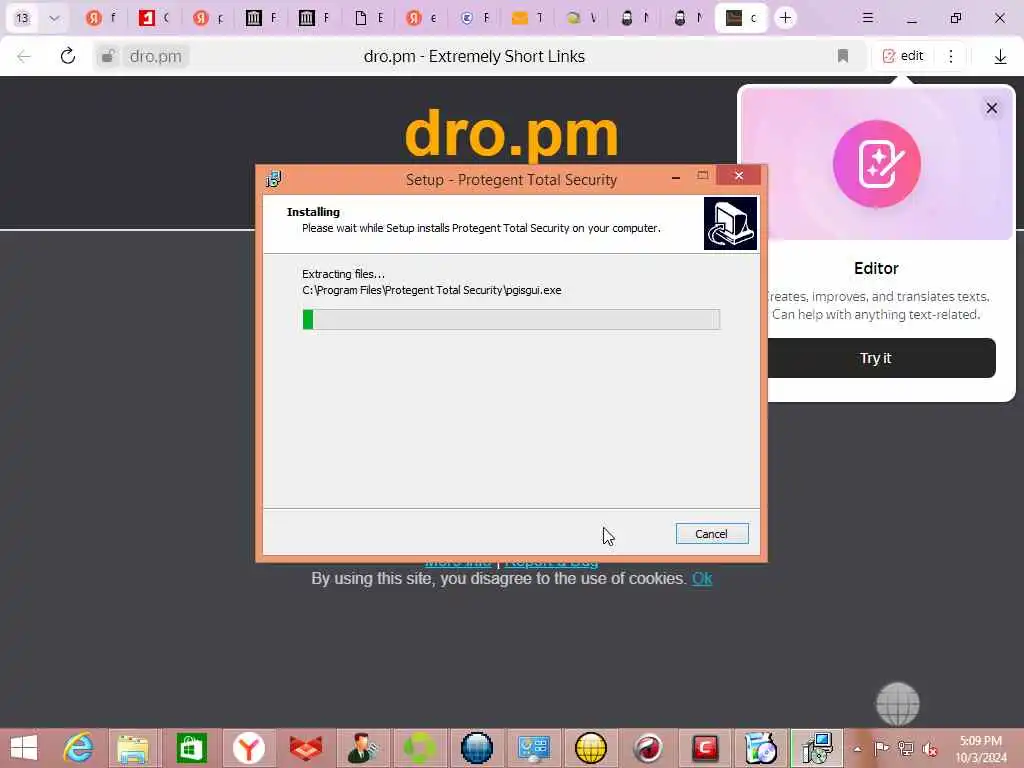Open the tab counter showing 13
This screenshot has width=1024, height=768.
(23, 18)
